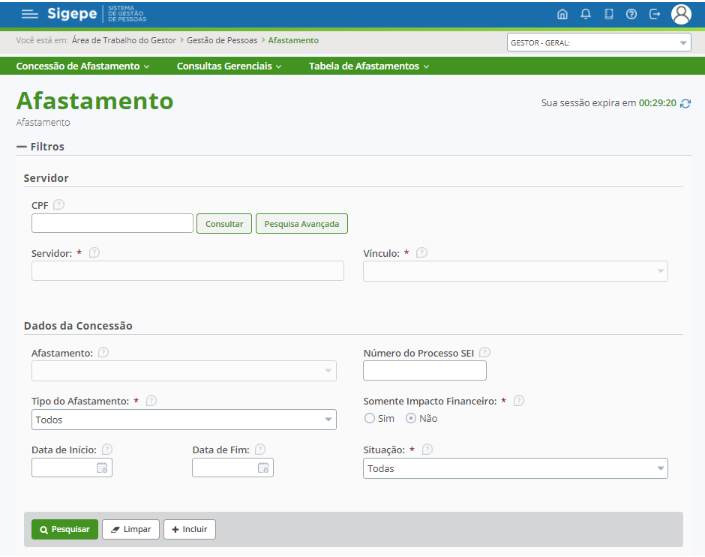Viewport: 705px width, 557px height.
Task: Expand the Tipo do Afastamento dropdown
Action: 184,420
